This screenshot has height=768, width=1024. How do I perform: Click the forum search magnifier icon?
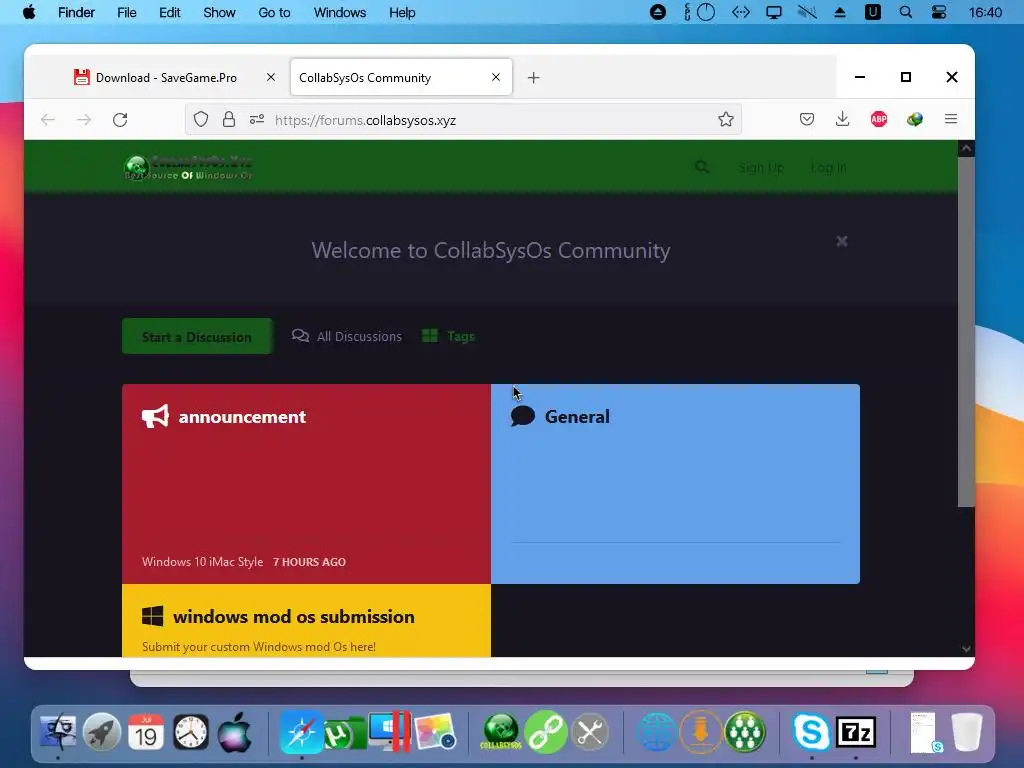(x=702, y=167)
